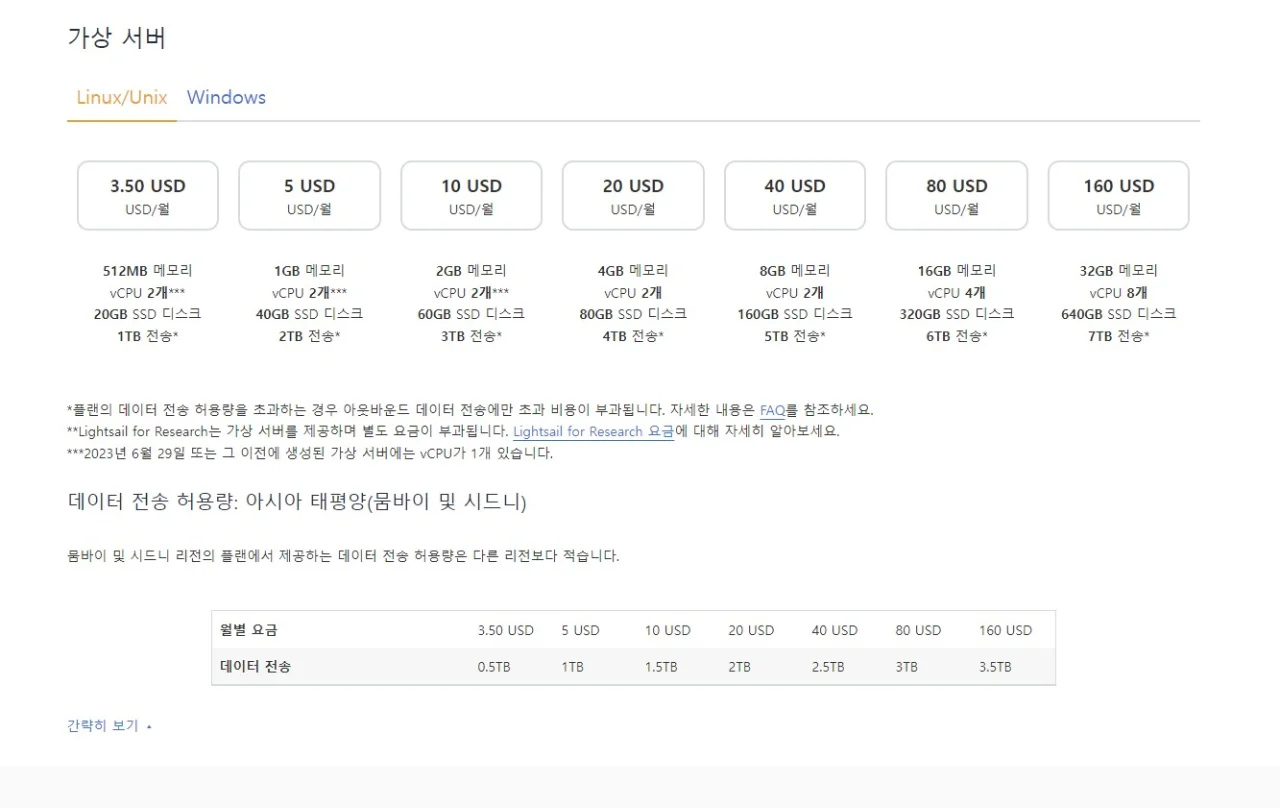This screenshot has width=1280, height=808.
Task: Open the Lightsail for Research 요금 link
Action: point(593,432)
